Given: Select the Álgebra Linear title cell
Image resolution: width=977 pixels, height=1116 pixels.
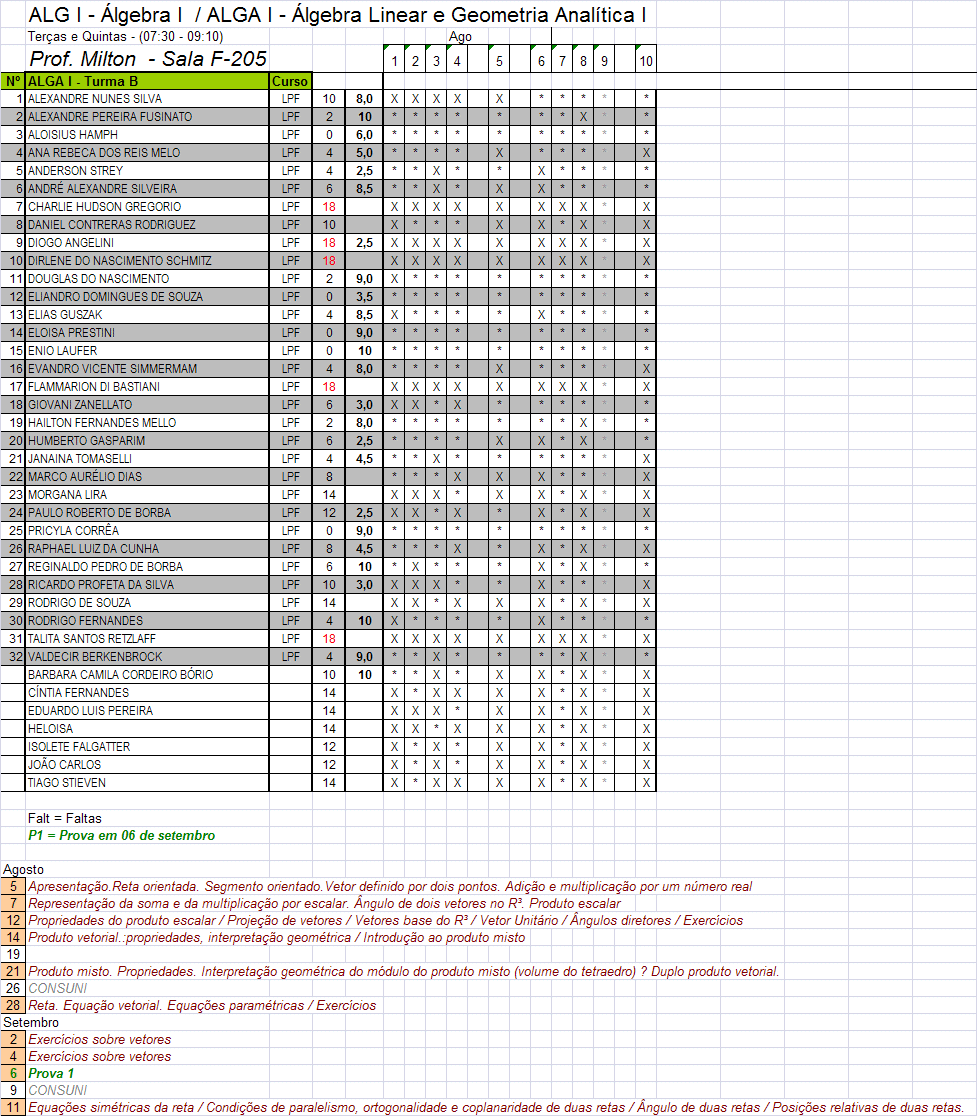Looking at the screenshot, I should tap(337, 15).
